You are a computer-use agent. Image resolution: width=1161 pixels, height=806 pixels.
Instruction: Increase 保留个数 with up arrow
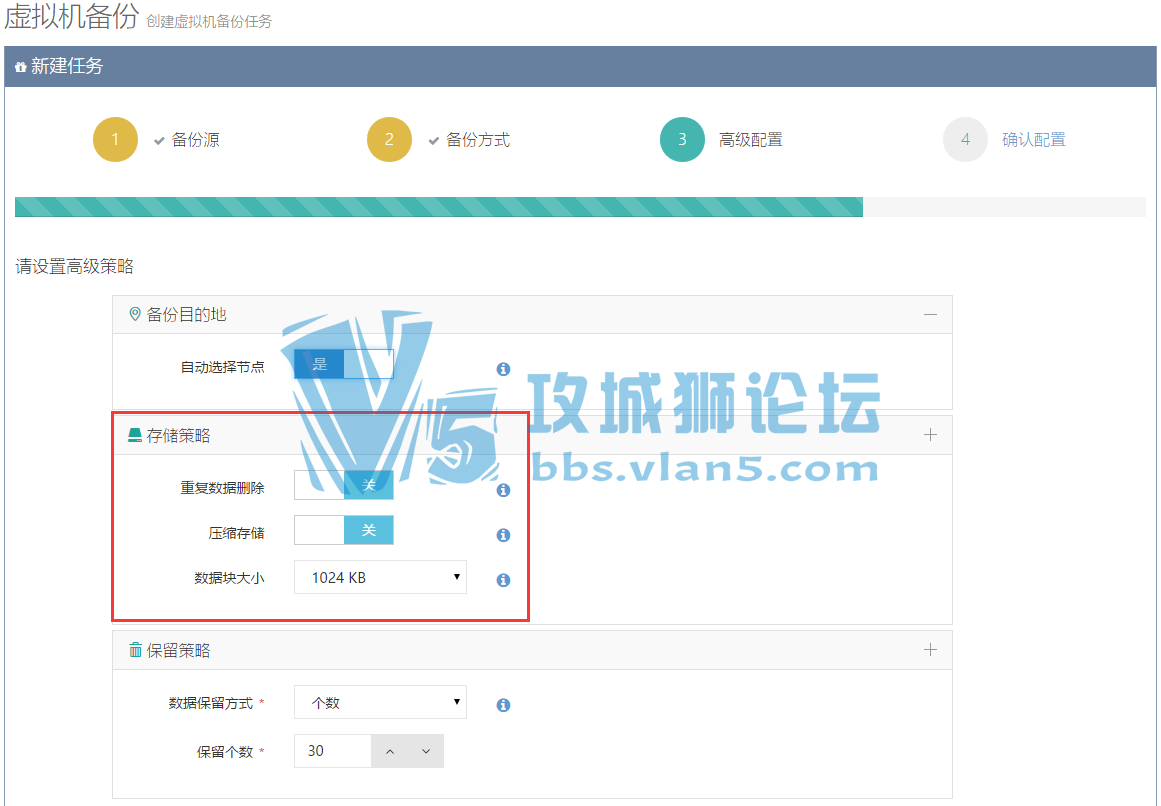(x=390, y=751)
